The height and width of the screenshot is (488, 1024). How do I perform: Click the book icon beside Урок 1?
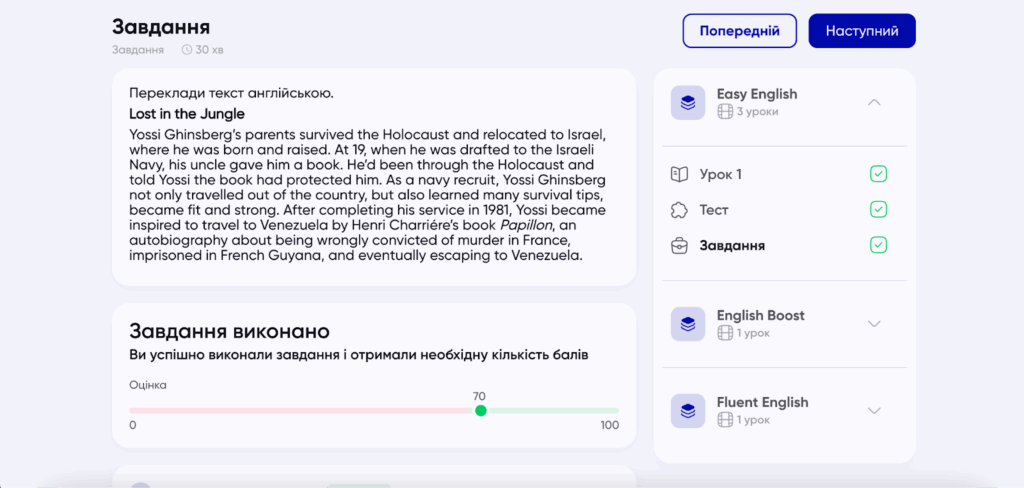click(680, 175)
